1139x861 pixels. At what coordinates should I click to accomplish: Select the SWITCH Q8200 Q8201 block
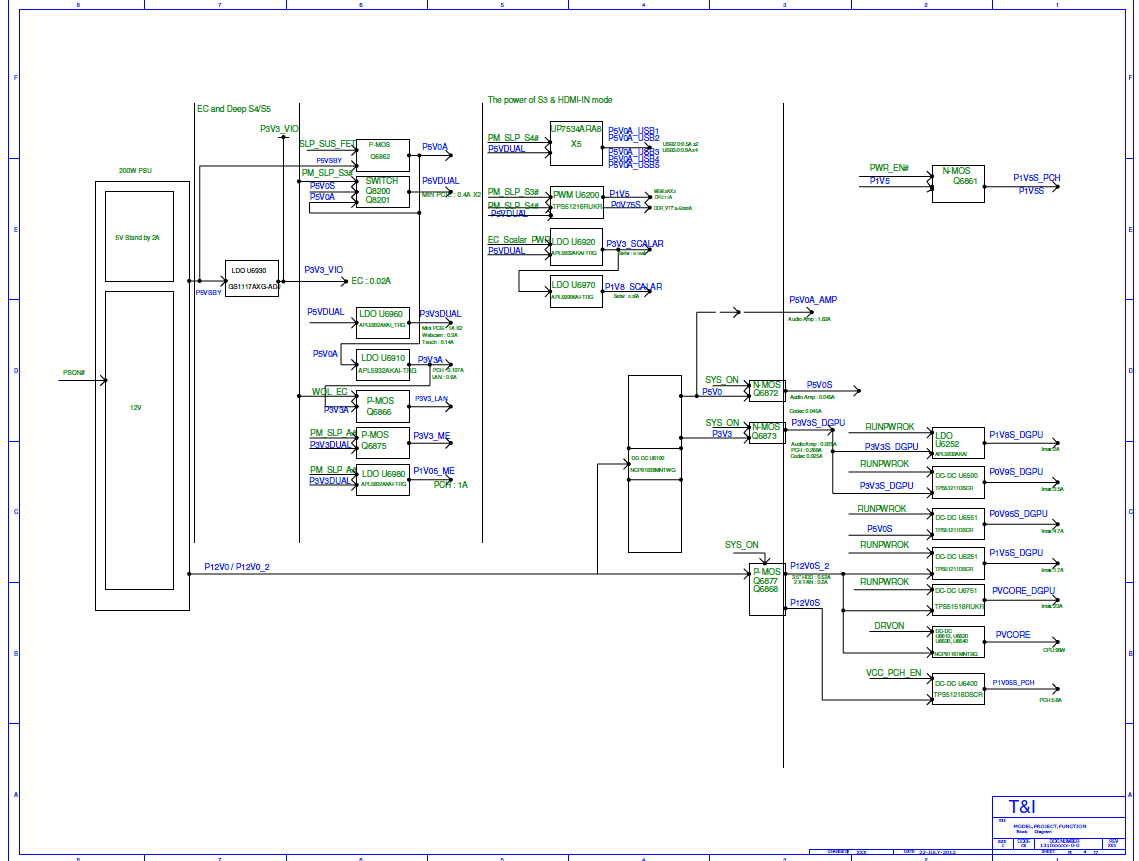(x=383, y=192)
